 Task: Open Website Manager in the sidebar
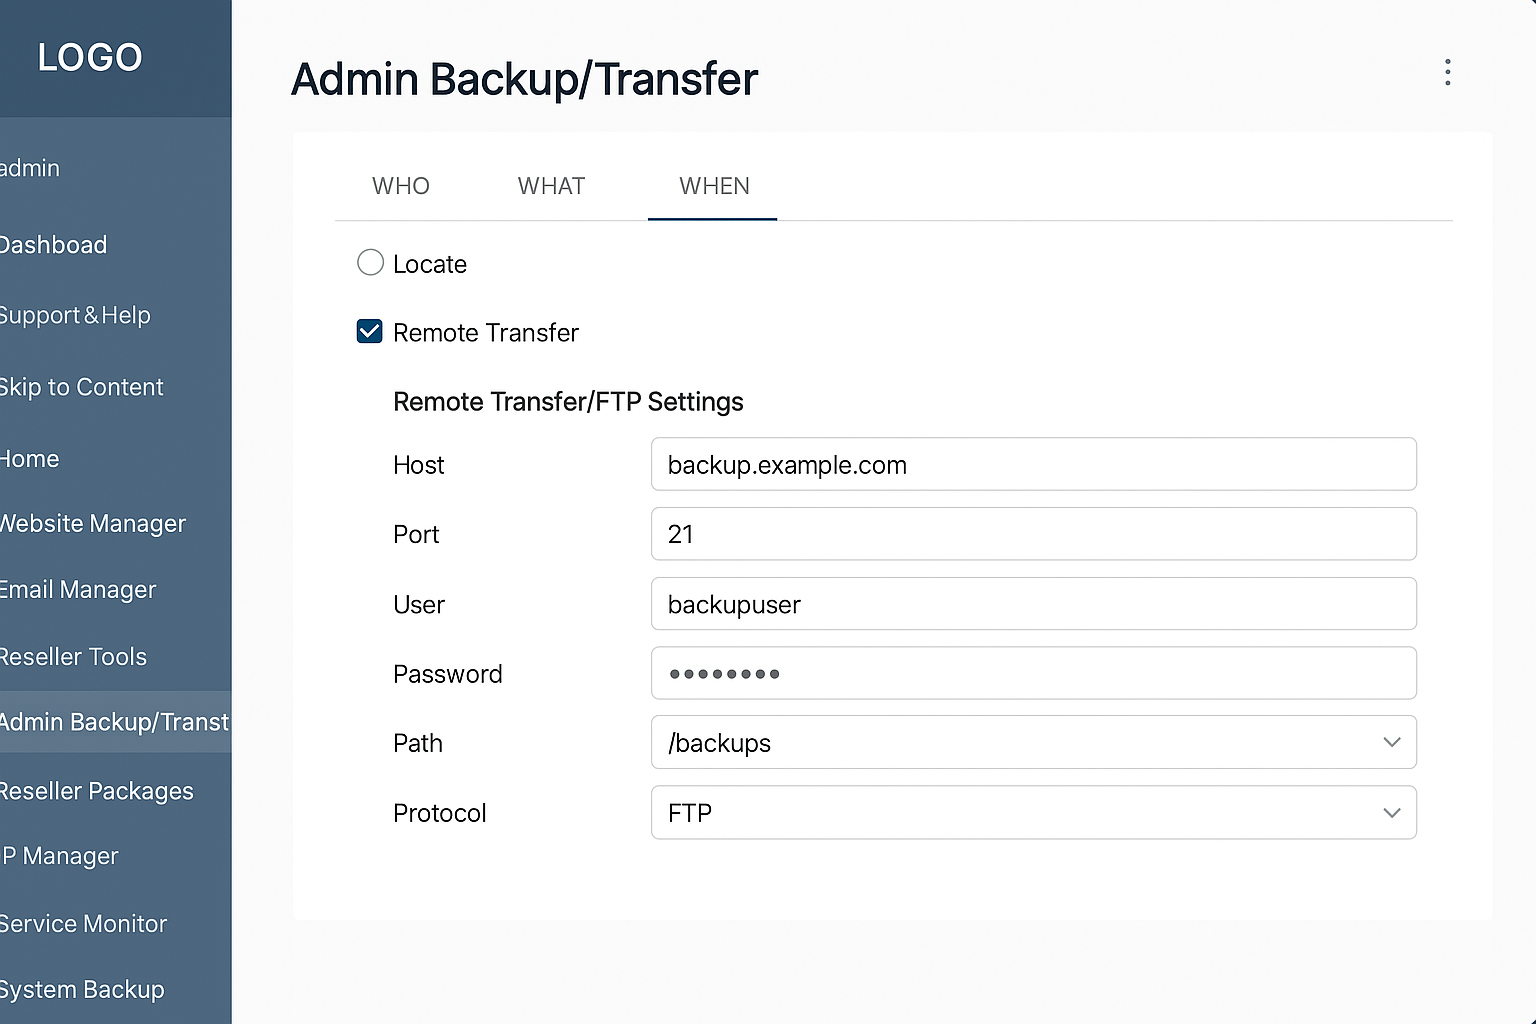(x=93, y=523)
